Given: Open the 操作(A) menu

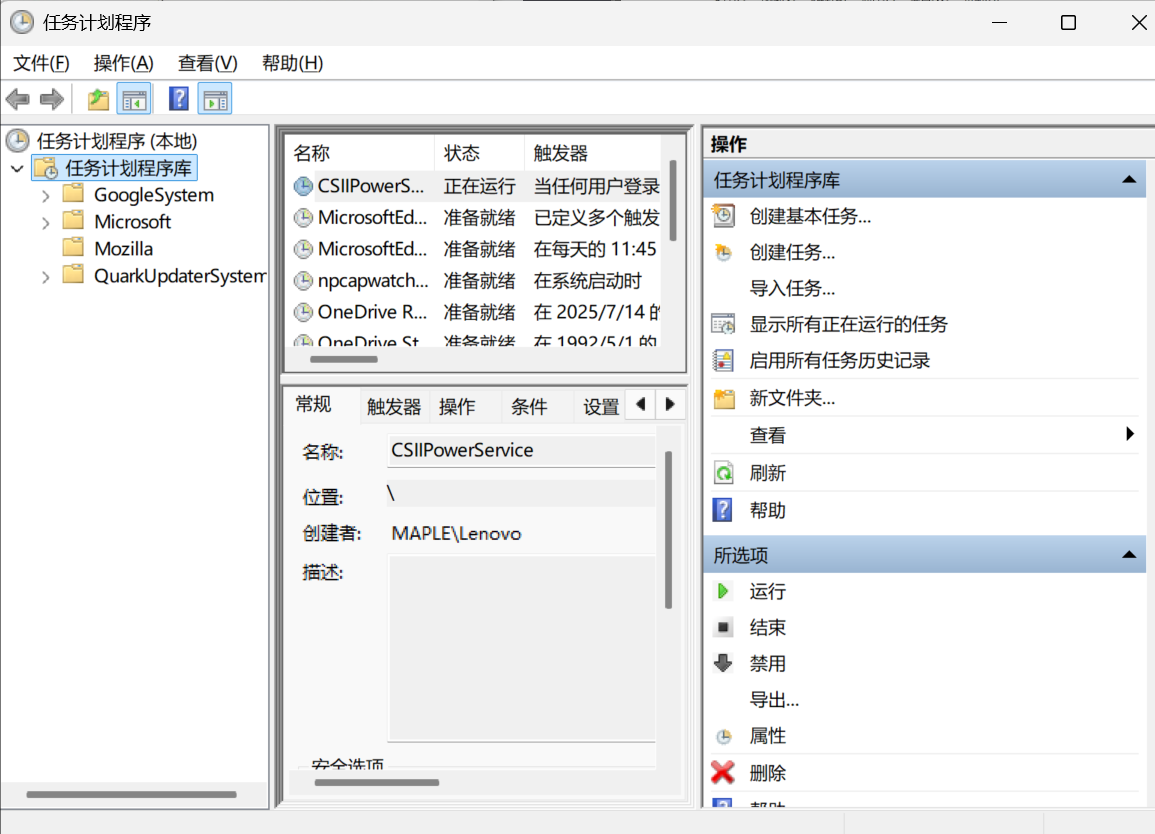Looking at the screenshot, I should point(123,63).
